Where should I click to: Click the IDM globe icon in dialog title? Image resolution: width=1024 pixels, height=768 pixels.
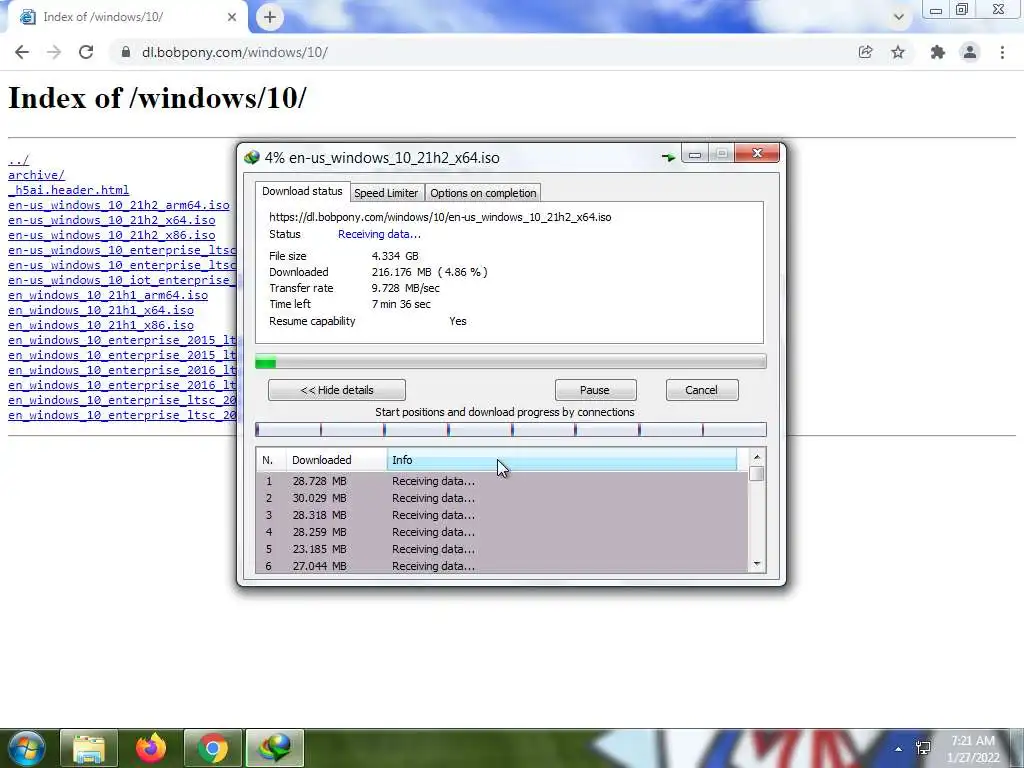(251, 157)
